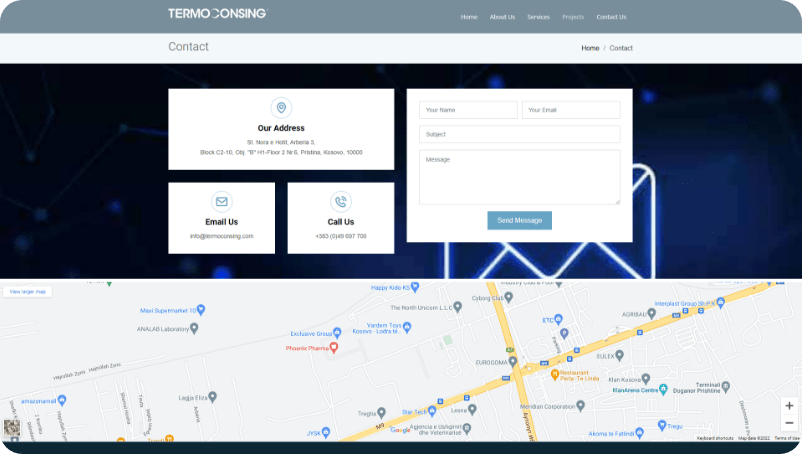Click the Phoenic Pharma map marker
Viewport: 802px width, 454px height.
tap(334, 347)
